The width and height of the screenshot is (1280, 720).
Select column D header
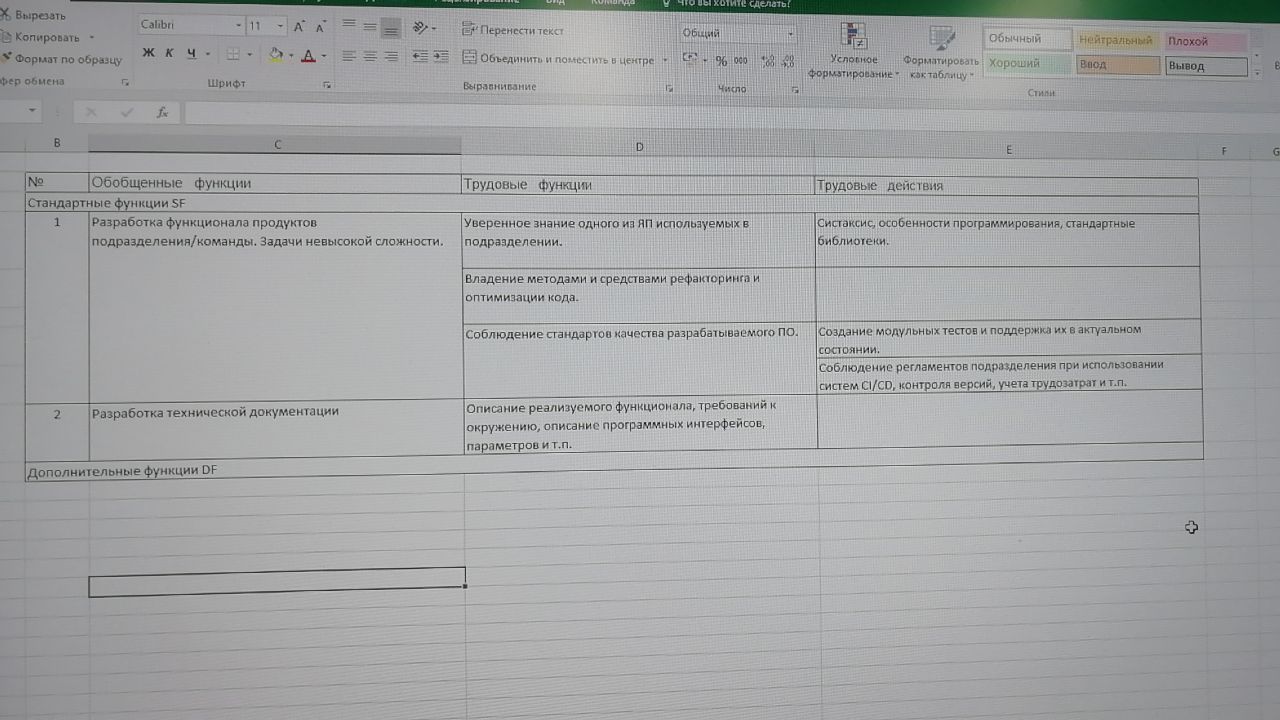(x=639, y=147)
